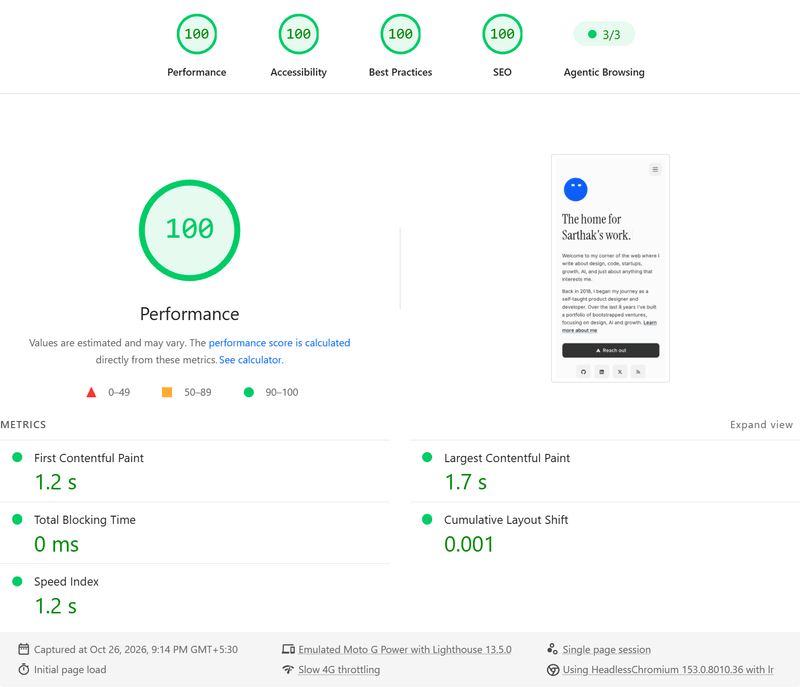Open the Agentic Browsing 3/3 badge
Viewport: 800px width, 687px height.
click(604, 34)
